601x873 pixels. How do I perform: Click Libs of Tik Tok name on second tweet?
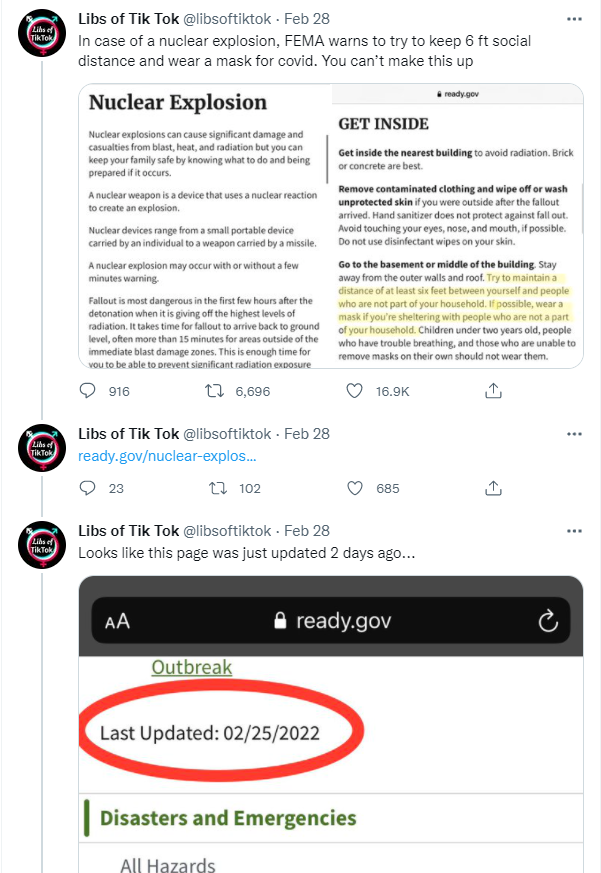(128, 434)
